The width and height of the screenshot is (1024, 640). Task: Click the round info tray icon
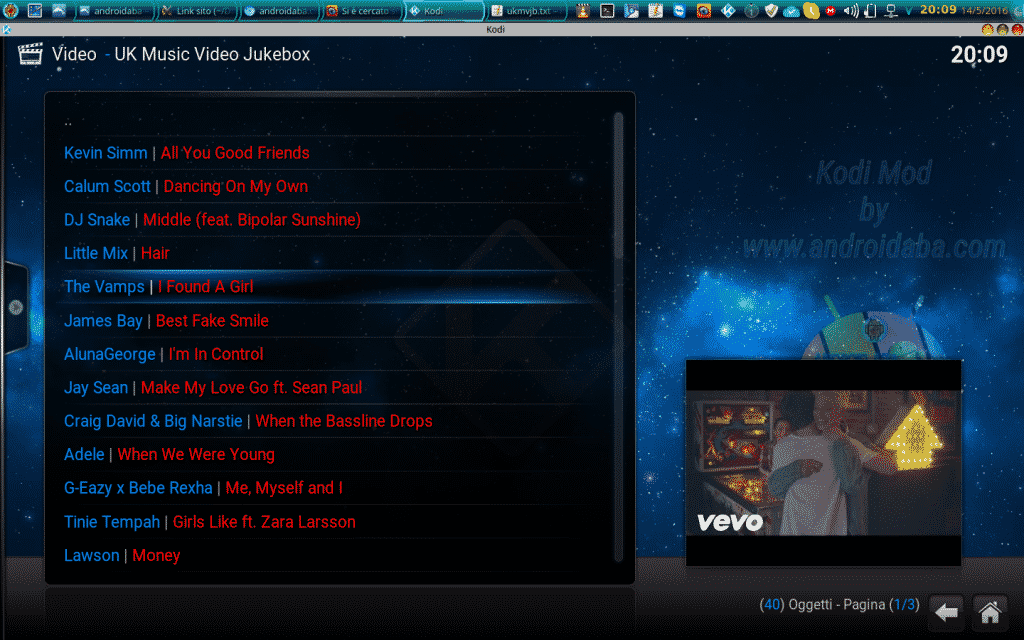point(751,10)
